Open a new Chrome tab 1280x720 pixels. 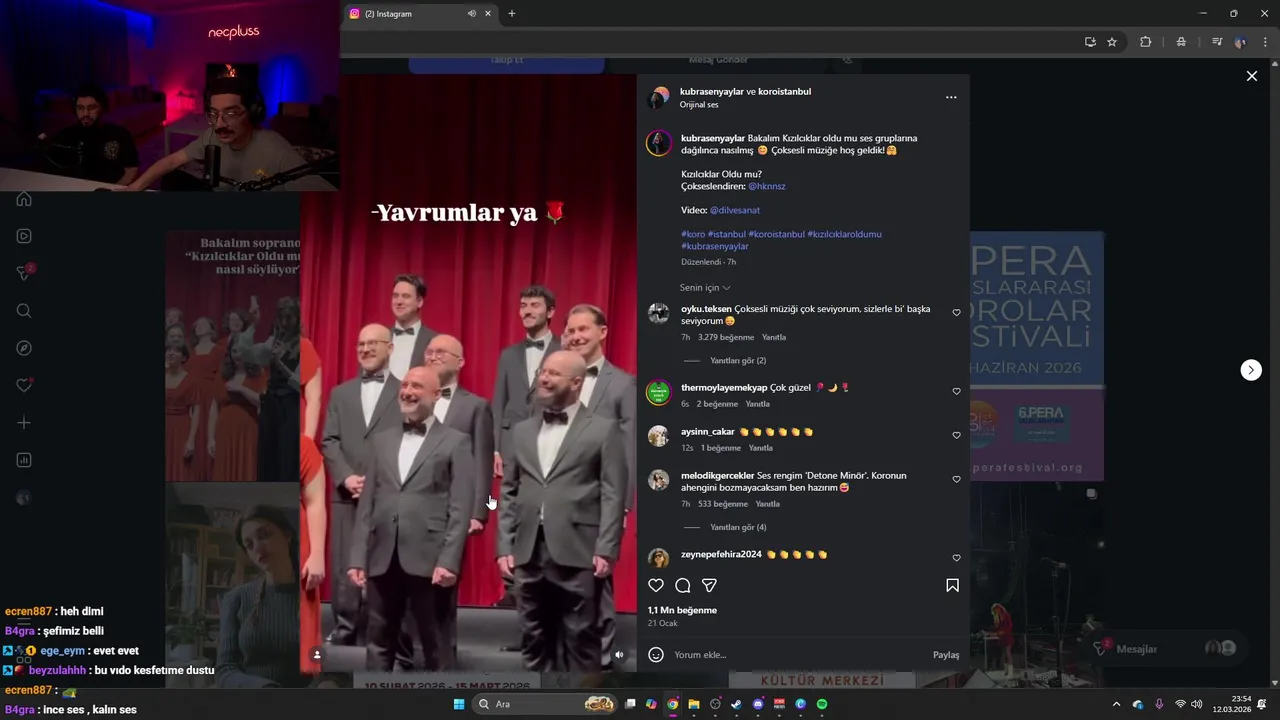point(511,13)
